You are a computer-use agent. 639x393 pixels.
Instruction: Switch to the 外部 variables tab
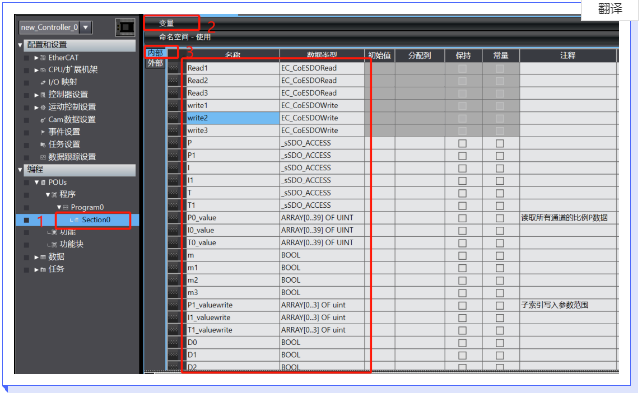tap(155, 63)
